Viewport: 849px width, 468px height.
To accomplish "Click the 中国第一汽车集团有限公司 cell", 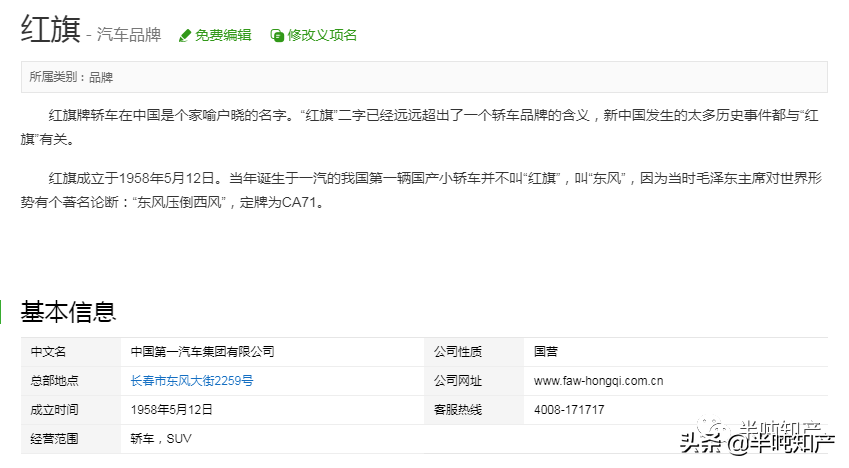I will pyautogui.click(x=272, y=352).
